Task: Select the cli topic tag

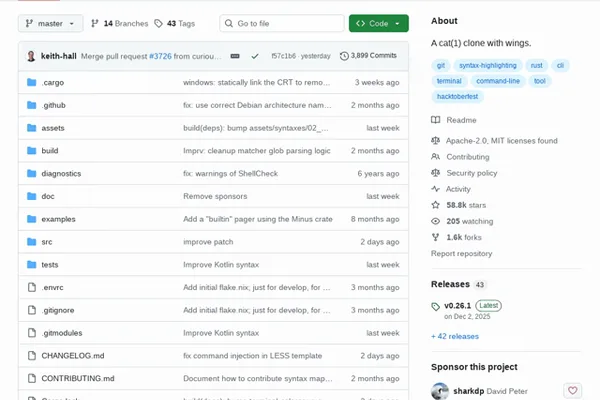Action: point(560,65)
